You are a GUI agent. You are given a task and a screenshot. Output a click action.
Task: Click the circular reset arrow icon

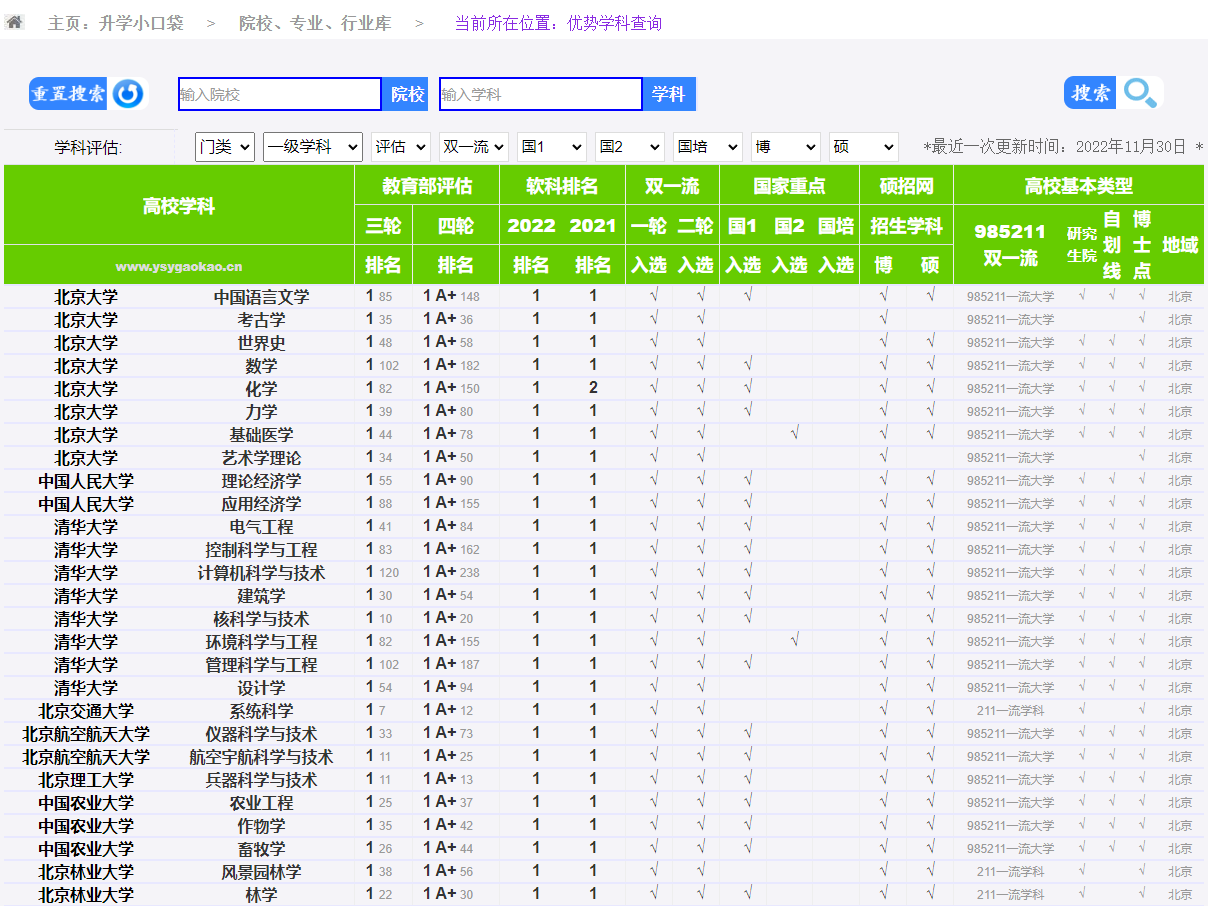coord(128,94)
